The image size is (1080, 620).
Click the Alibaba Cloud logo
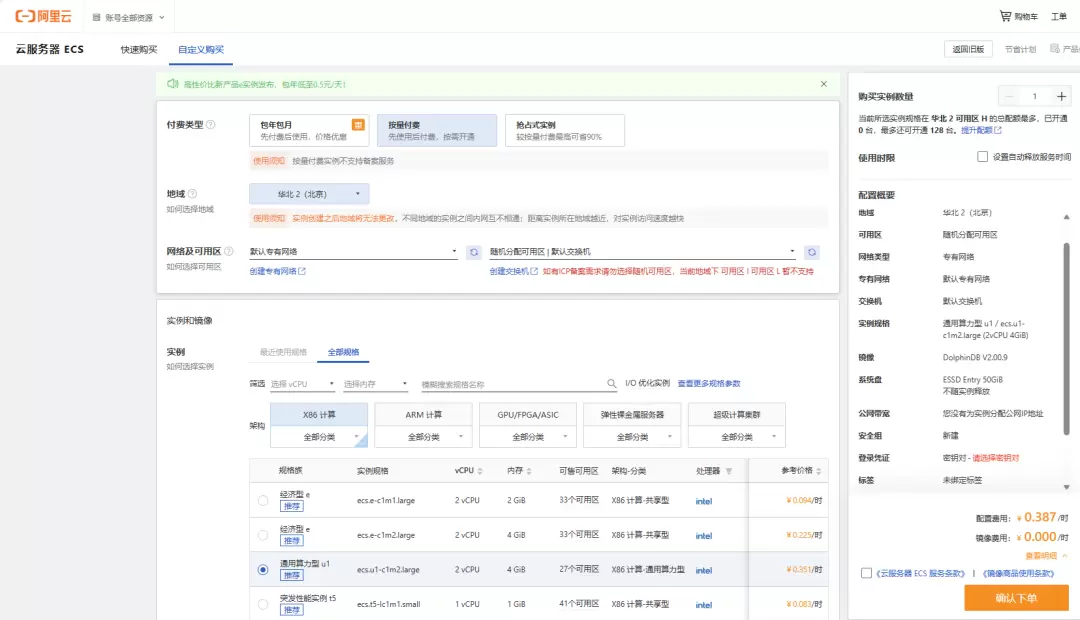(x=44, y=17)
